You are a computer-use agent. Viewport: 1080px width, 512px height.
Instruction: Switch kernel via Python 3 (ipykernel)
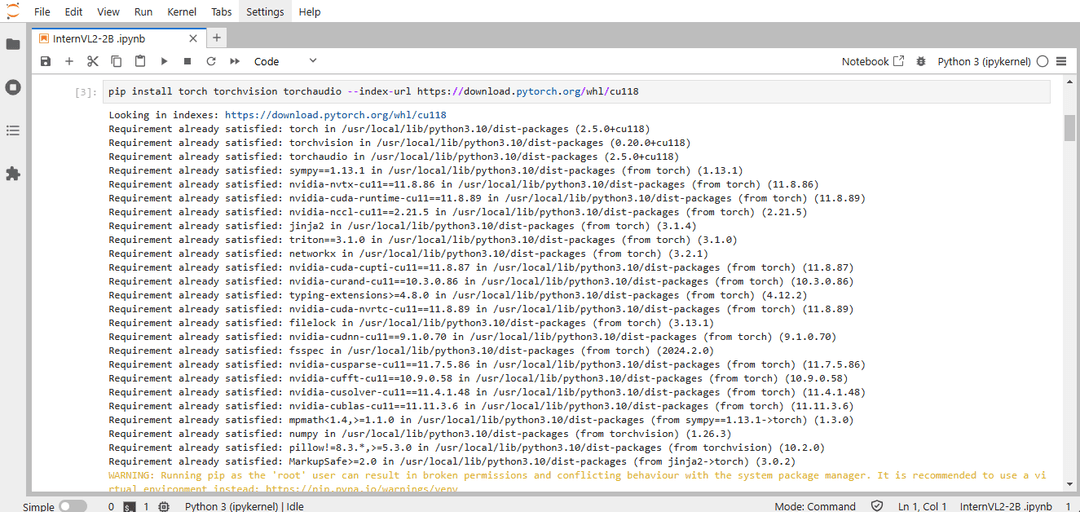pos(984,61)
